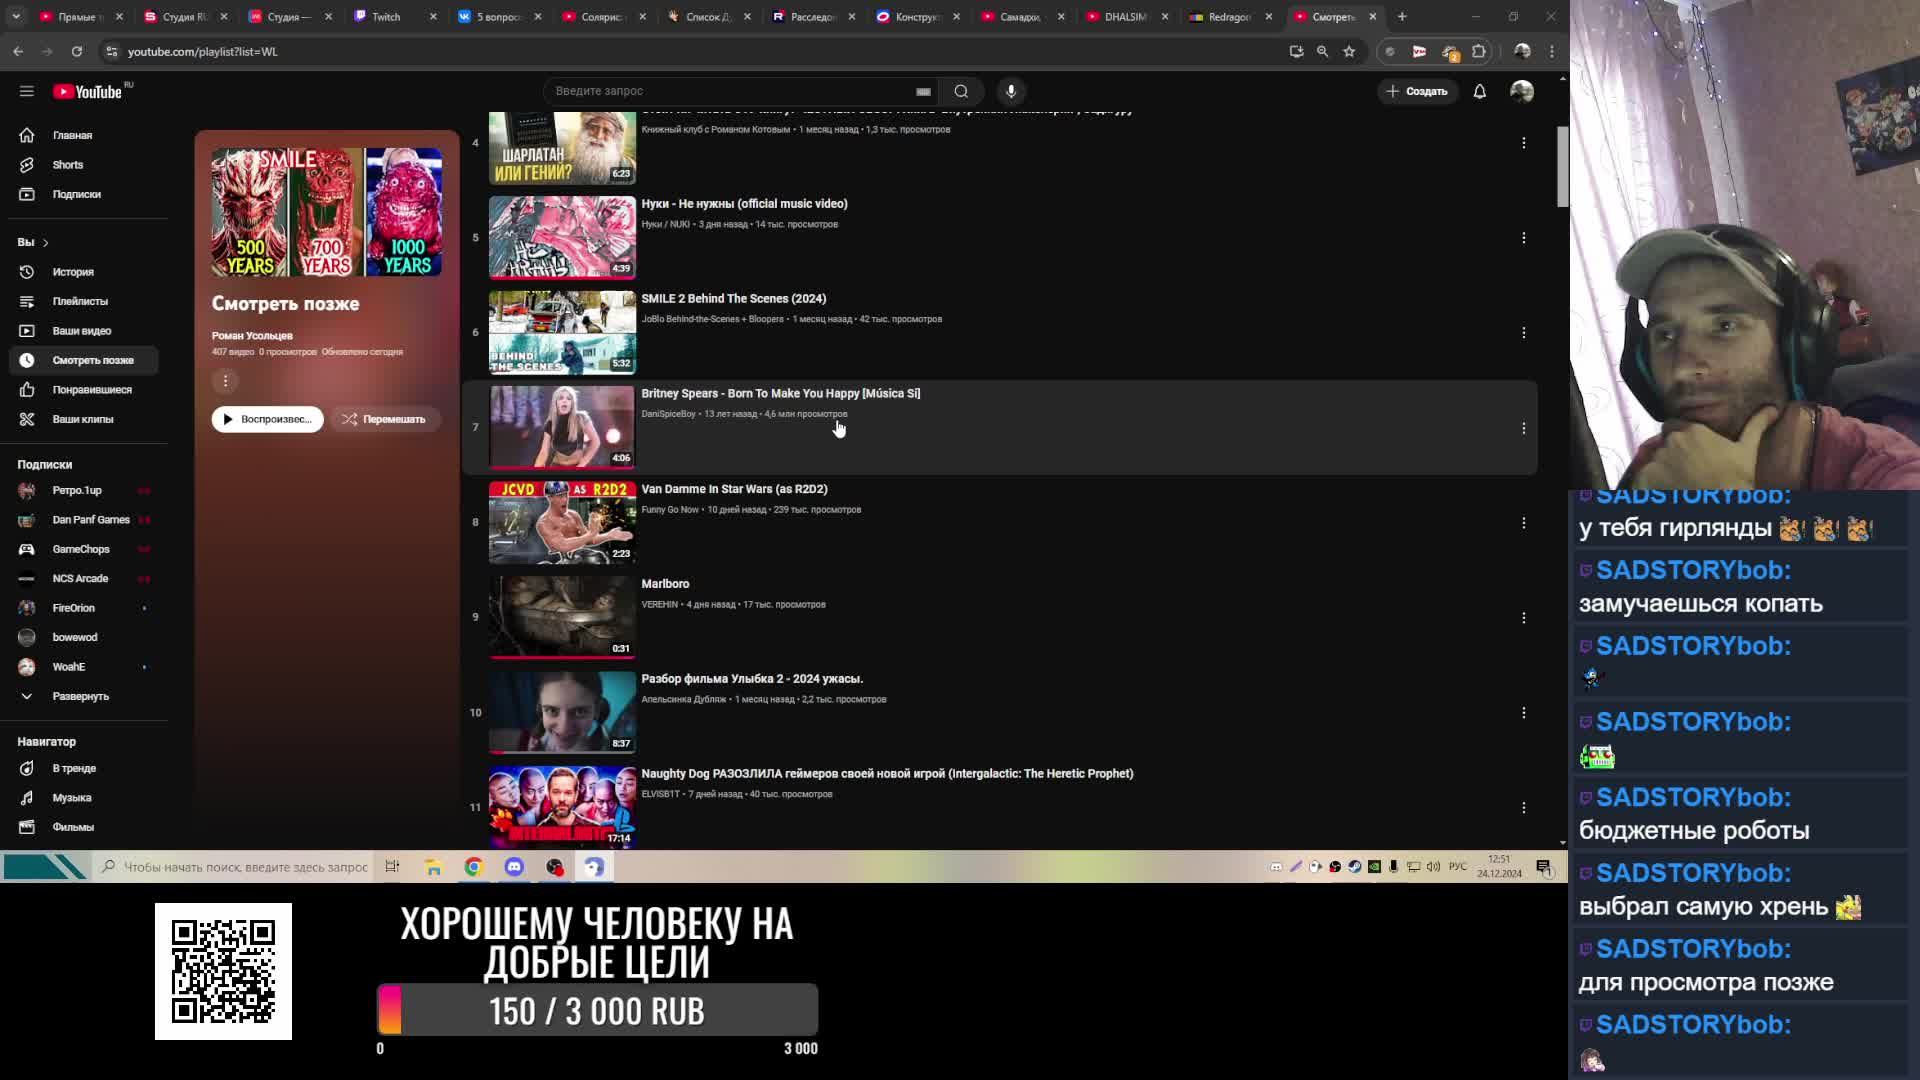Bookmark page with the star icon
1920x1080 pixels.
[x=1349, y=51]
